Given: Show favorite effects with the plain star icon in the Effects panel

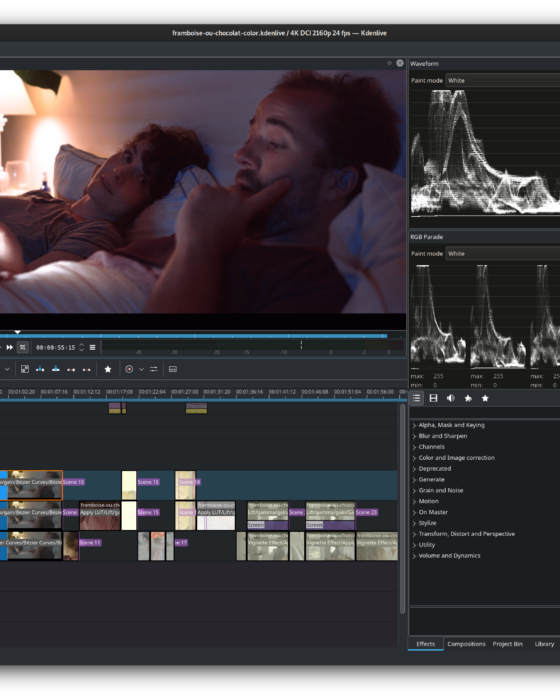Looking at the screenshot, I should coord(485,398).
